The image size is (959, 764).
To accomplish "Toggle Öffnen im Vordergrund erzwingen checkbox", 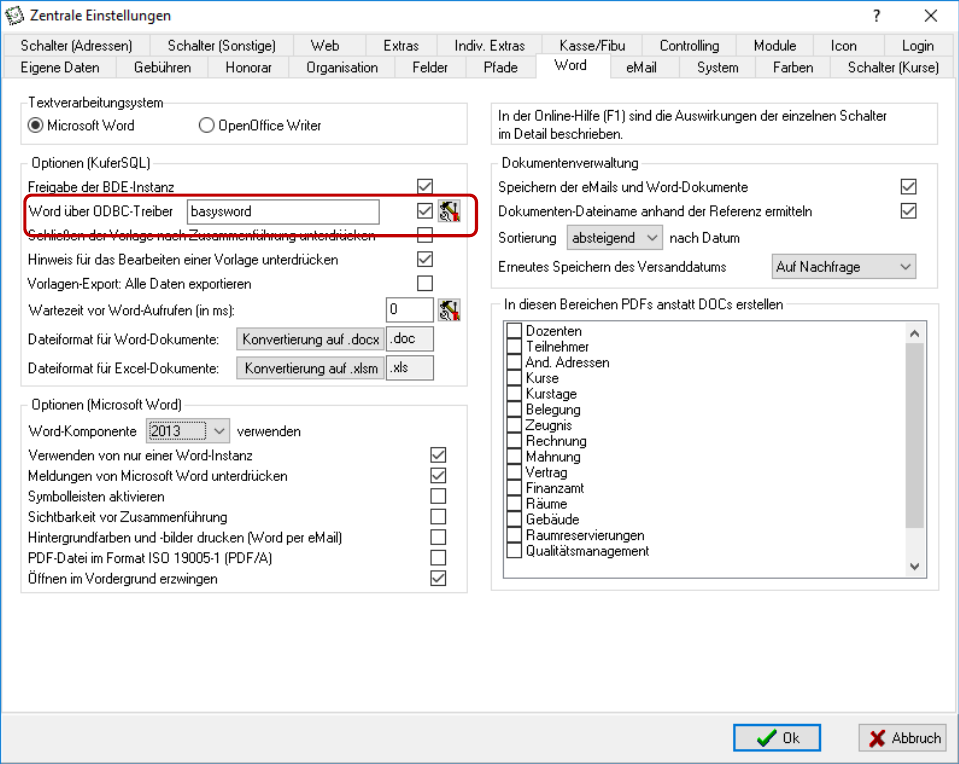I will coord(438,578).
